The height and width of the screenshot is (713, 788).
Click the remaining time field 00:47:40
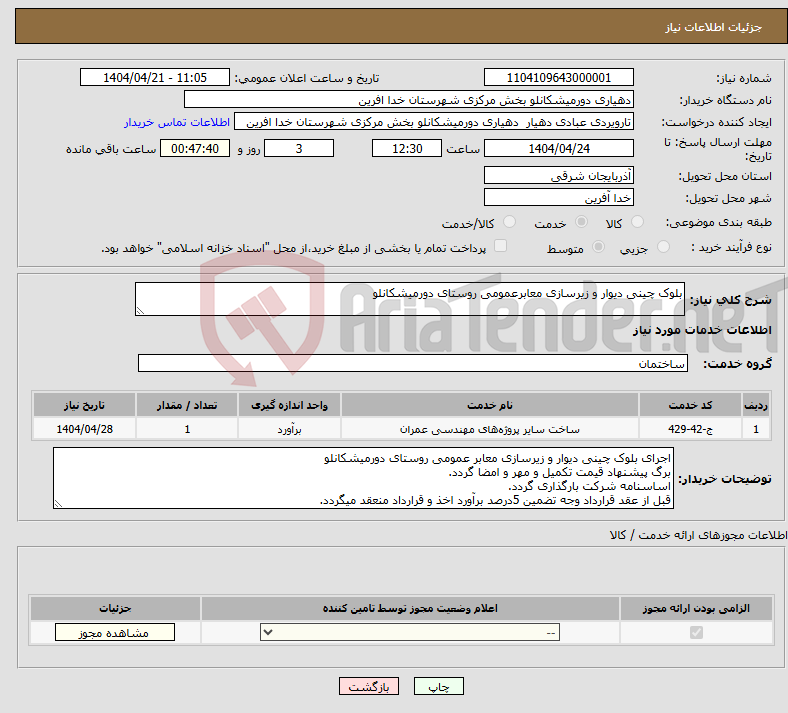(x=195, y=148)
